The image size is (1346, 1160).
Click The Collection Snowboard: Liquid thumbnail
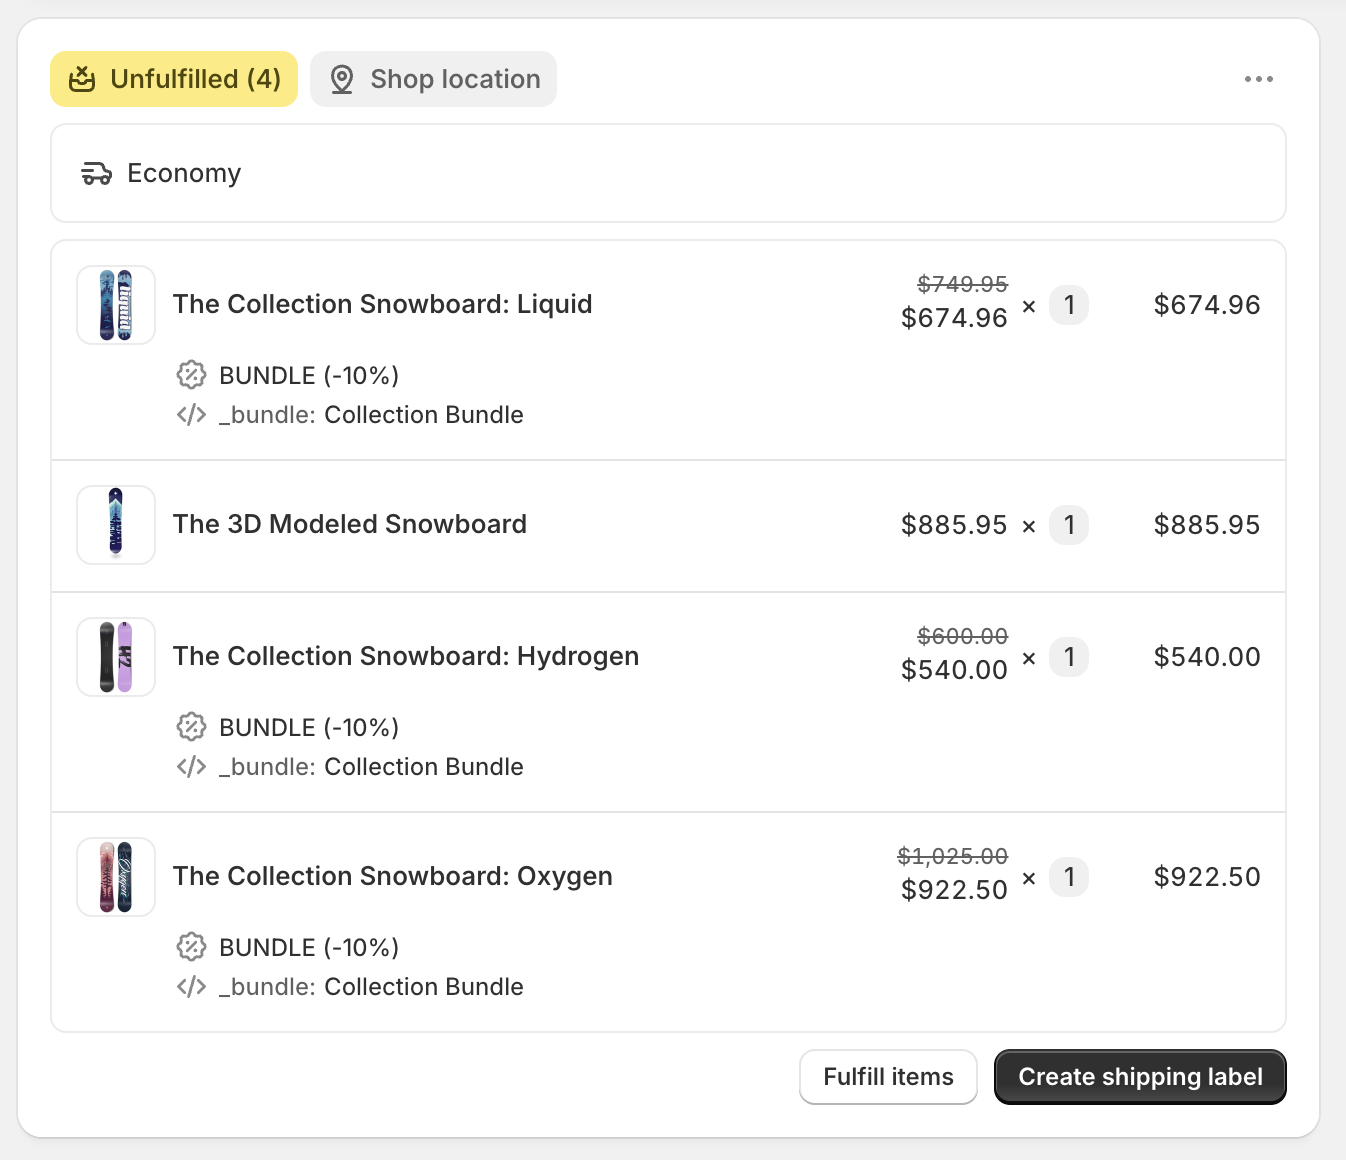(115, 305)
